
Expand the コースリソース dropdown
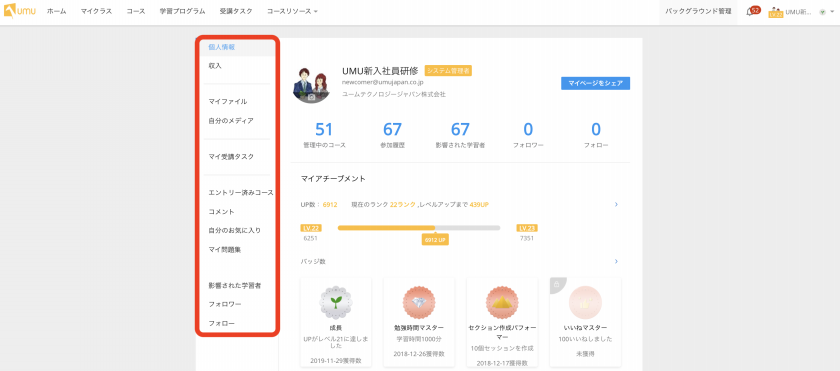click(x=292, y=11)
